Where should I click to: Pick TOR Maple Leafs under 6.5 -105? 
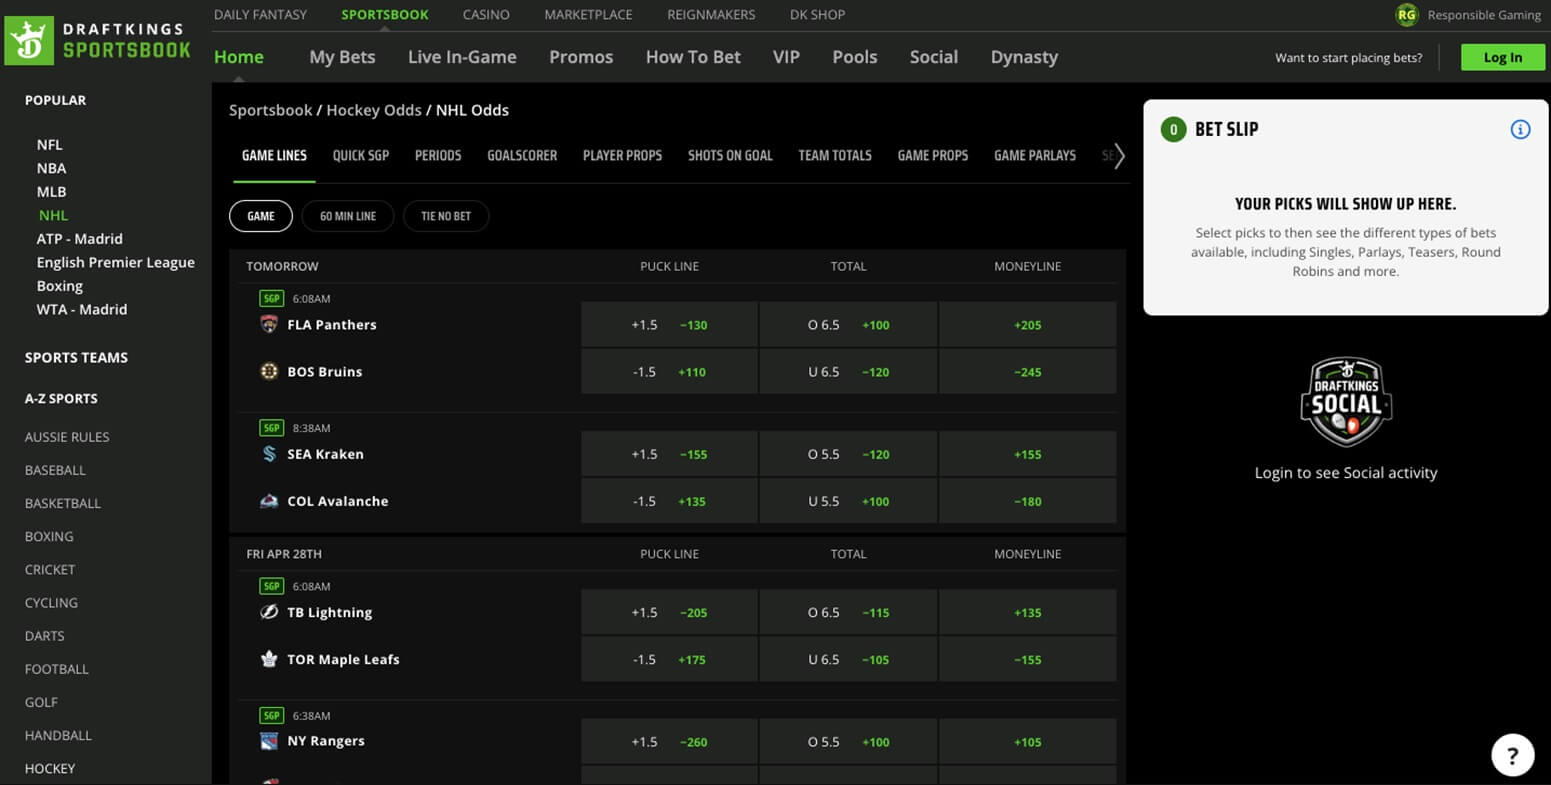point(848,659)
